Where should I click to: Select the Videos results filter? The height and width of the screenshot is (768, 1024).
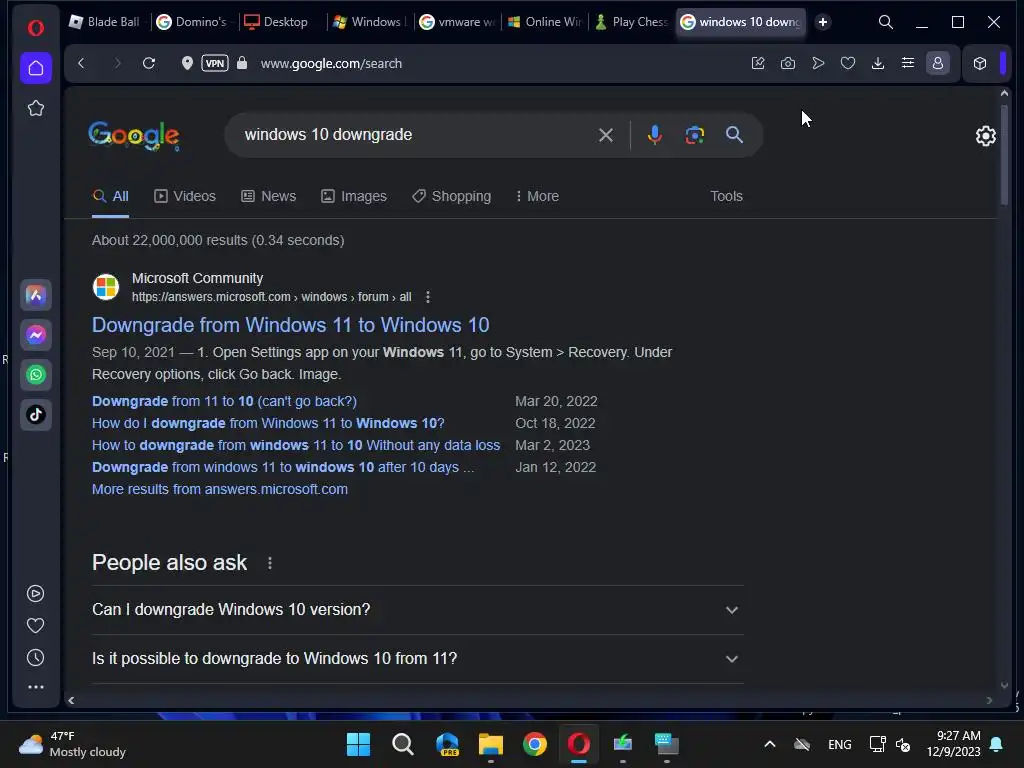(x=185, y=197)
